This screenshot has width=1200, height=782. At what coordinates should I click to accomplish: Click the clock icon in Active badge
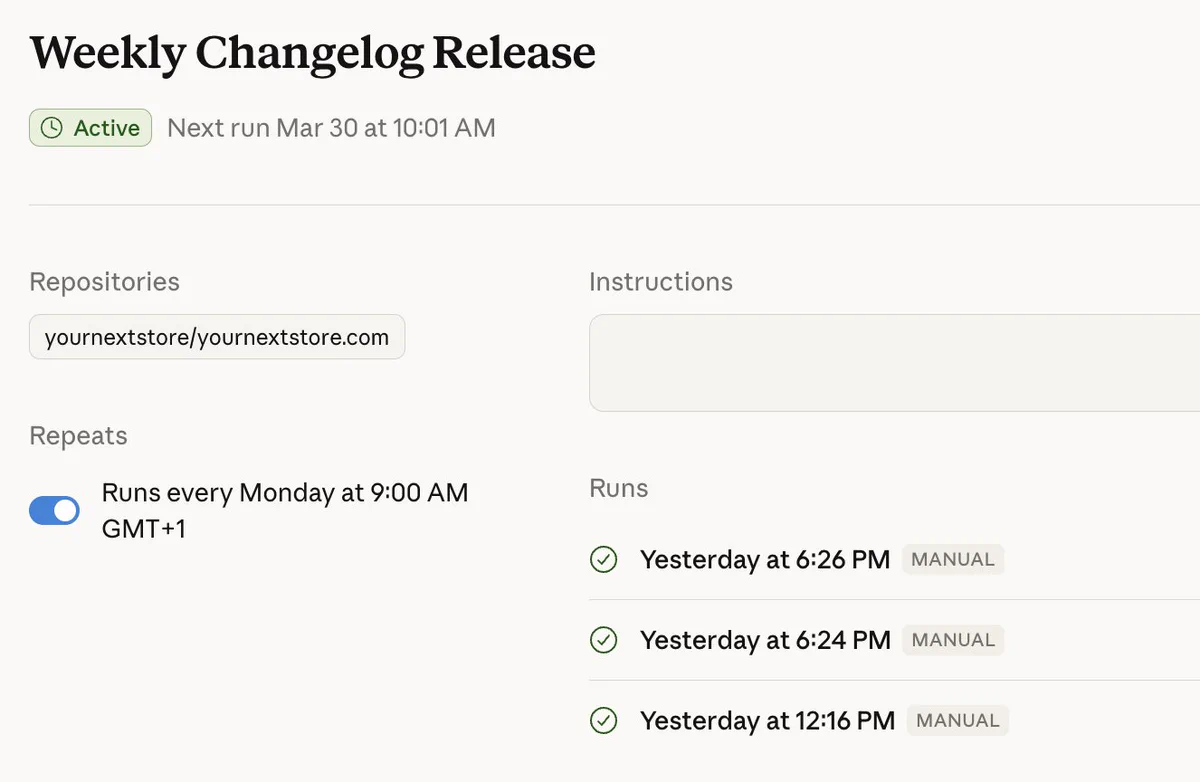51,128
